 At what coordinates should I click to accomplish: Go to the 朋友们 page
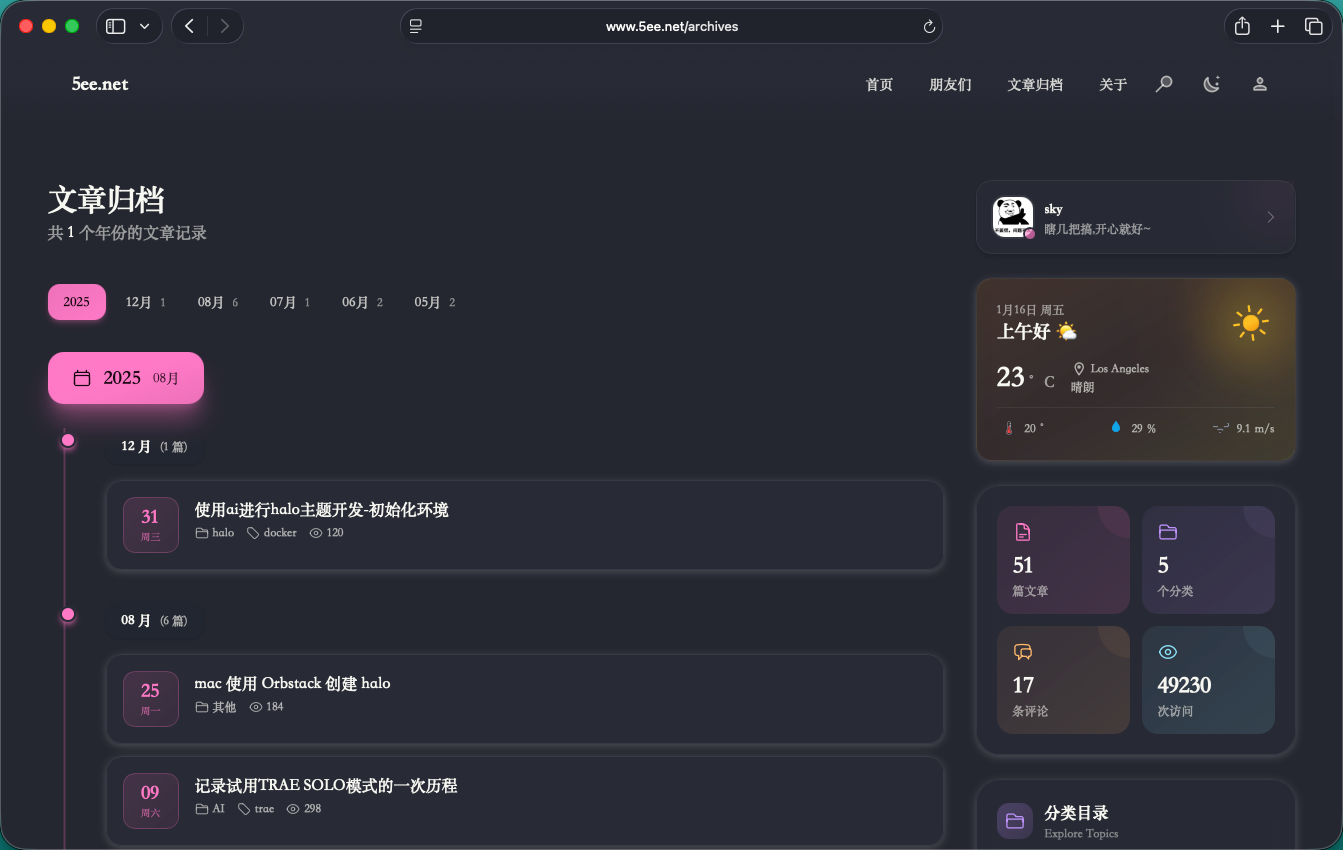click(950, 85)
